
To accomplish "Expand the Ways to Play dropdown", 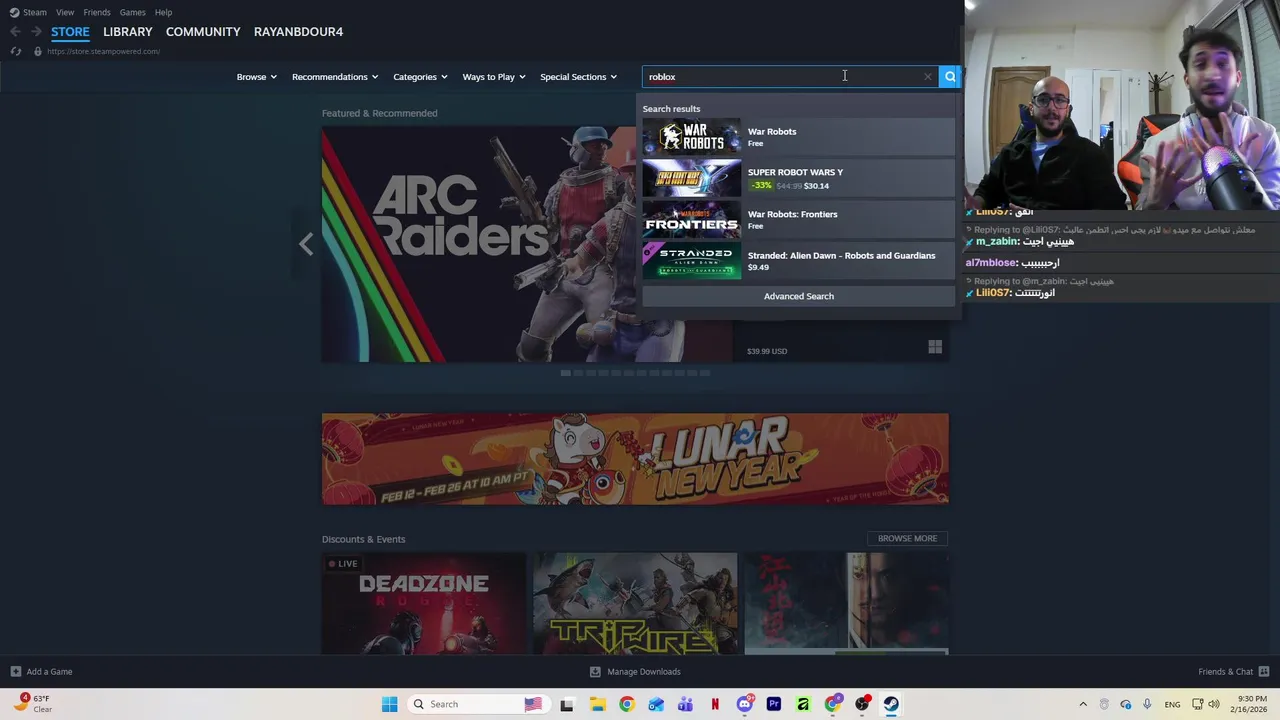I will coord(494,77).
